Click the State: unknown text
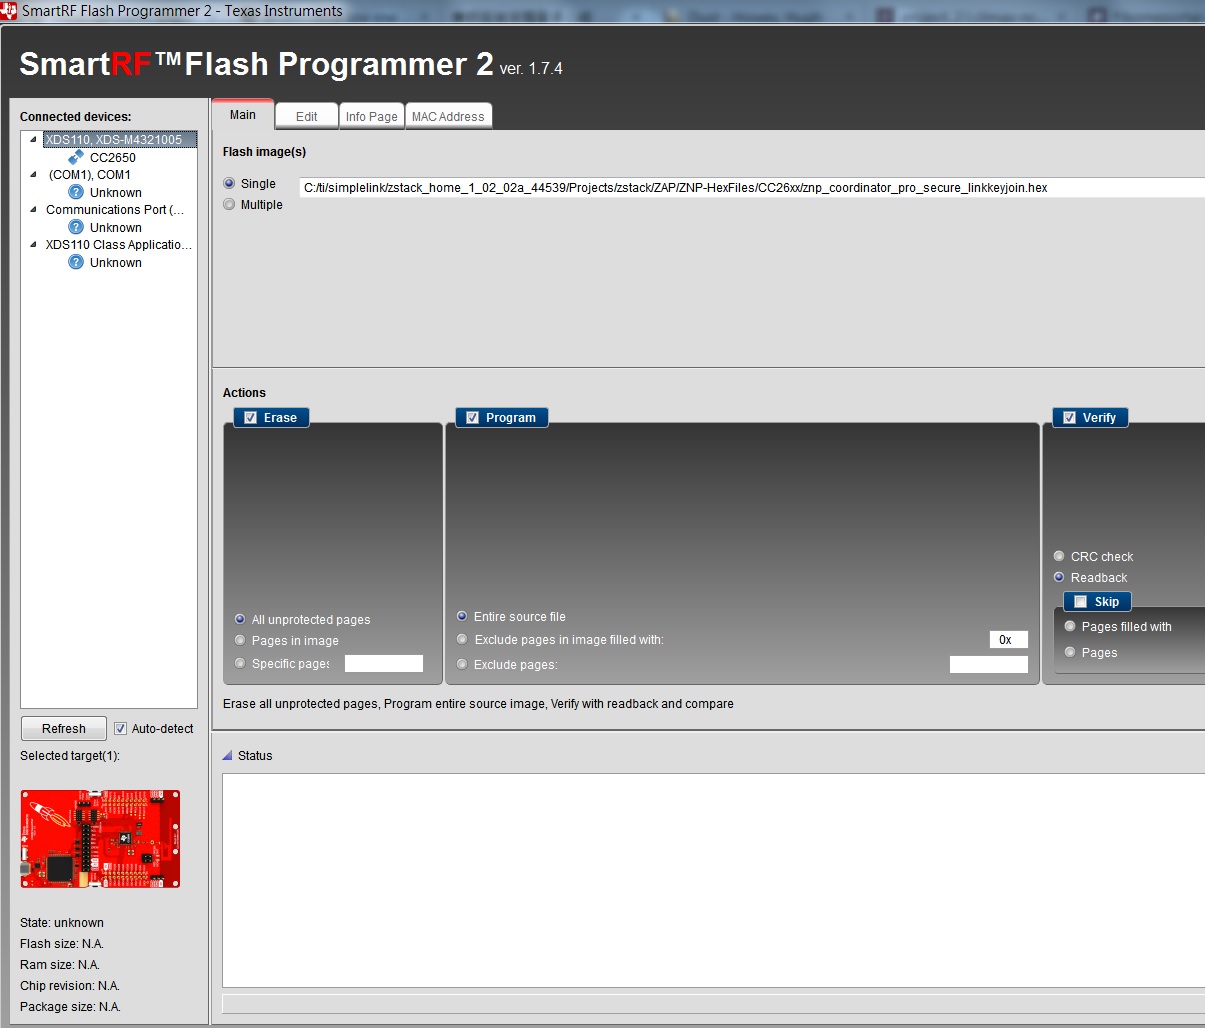1205x1028 pixels. (62, 923)
